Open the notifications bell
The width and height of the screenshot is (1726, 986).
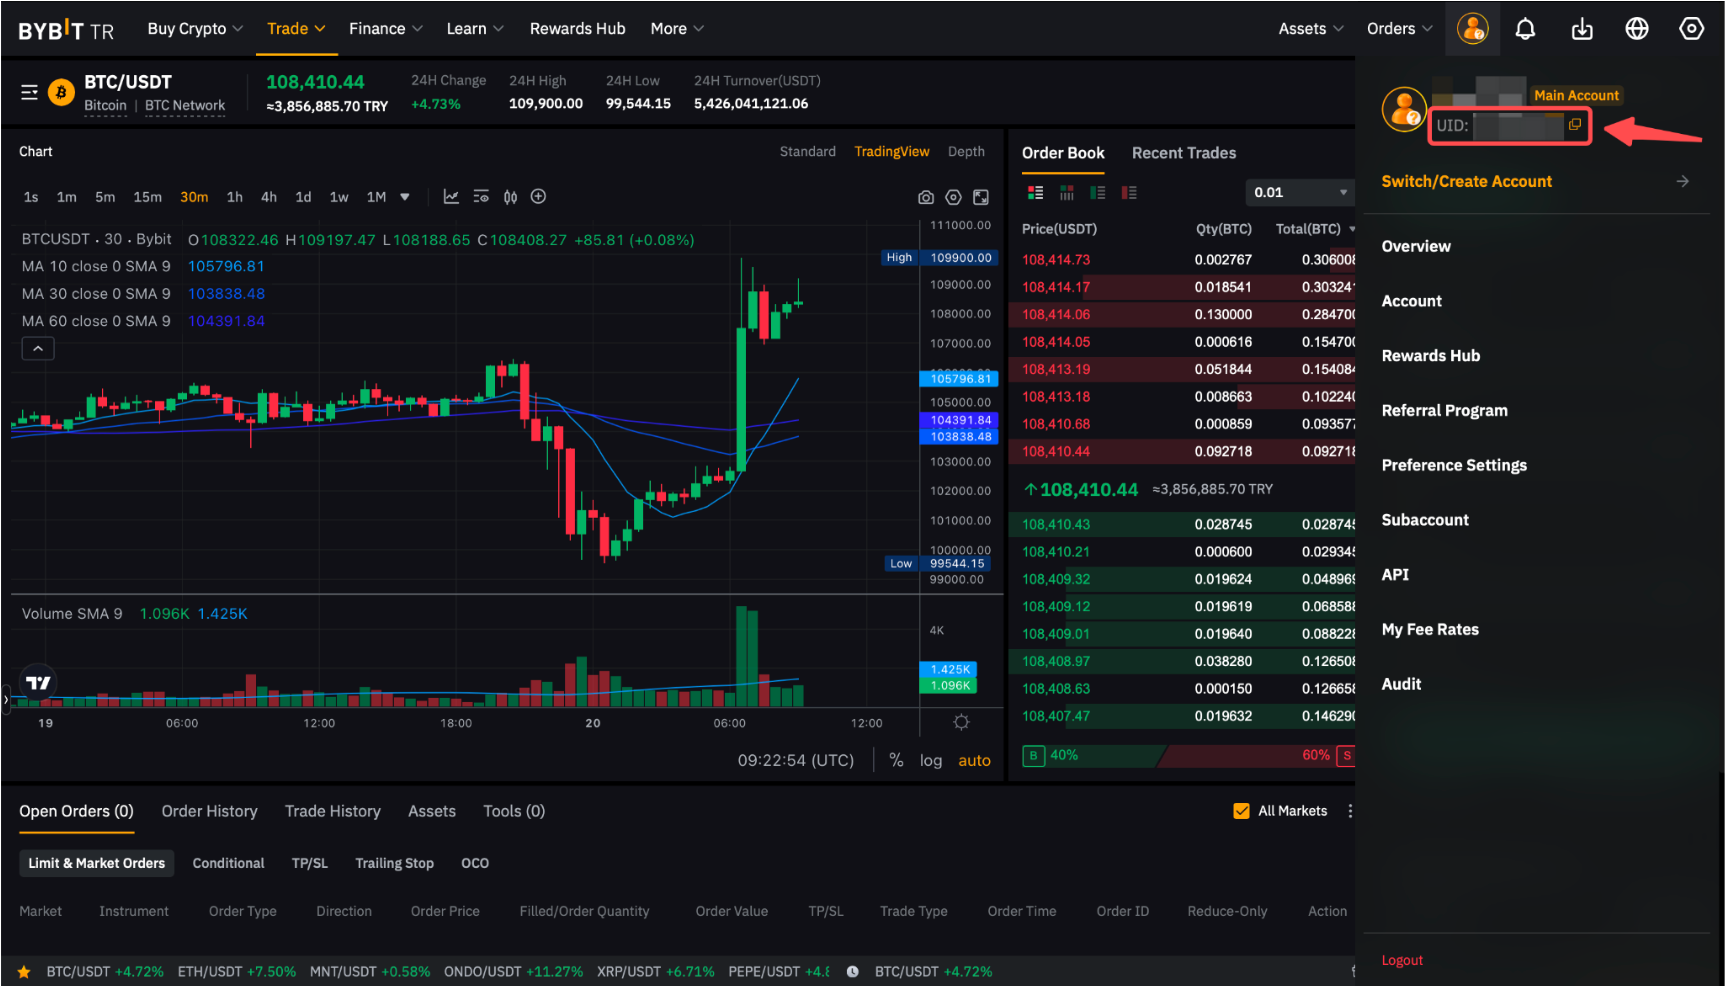(x=1524, y=29)
